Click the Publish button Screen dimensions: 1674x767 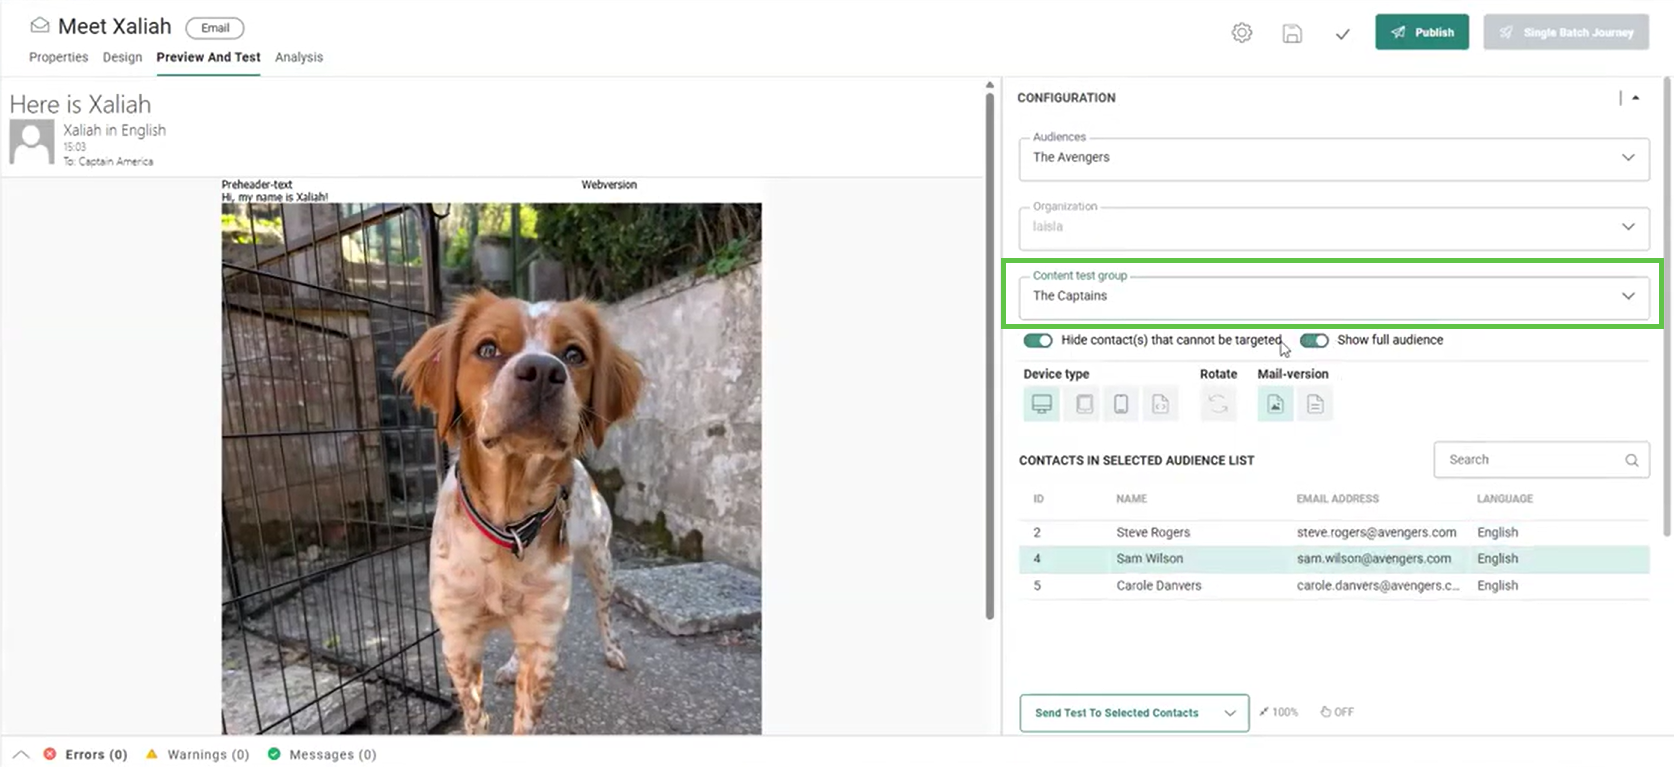(1421, 32)
